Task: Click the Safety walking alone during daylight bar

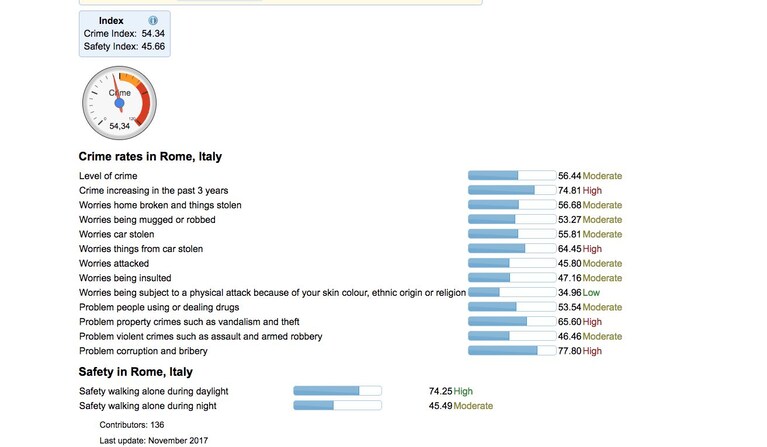Action: coord(338,391)
